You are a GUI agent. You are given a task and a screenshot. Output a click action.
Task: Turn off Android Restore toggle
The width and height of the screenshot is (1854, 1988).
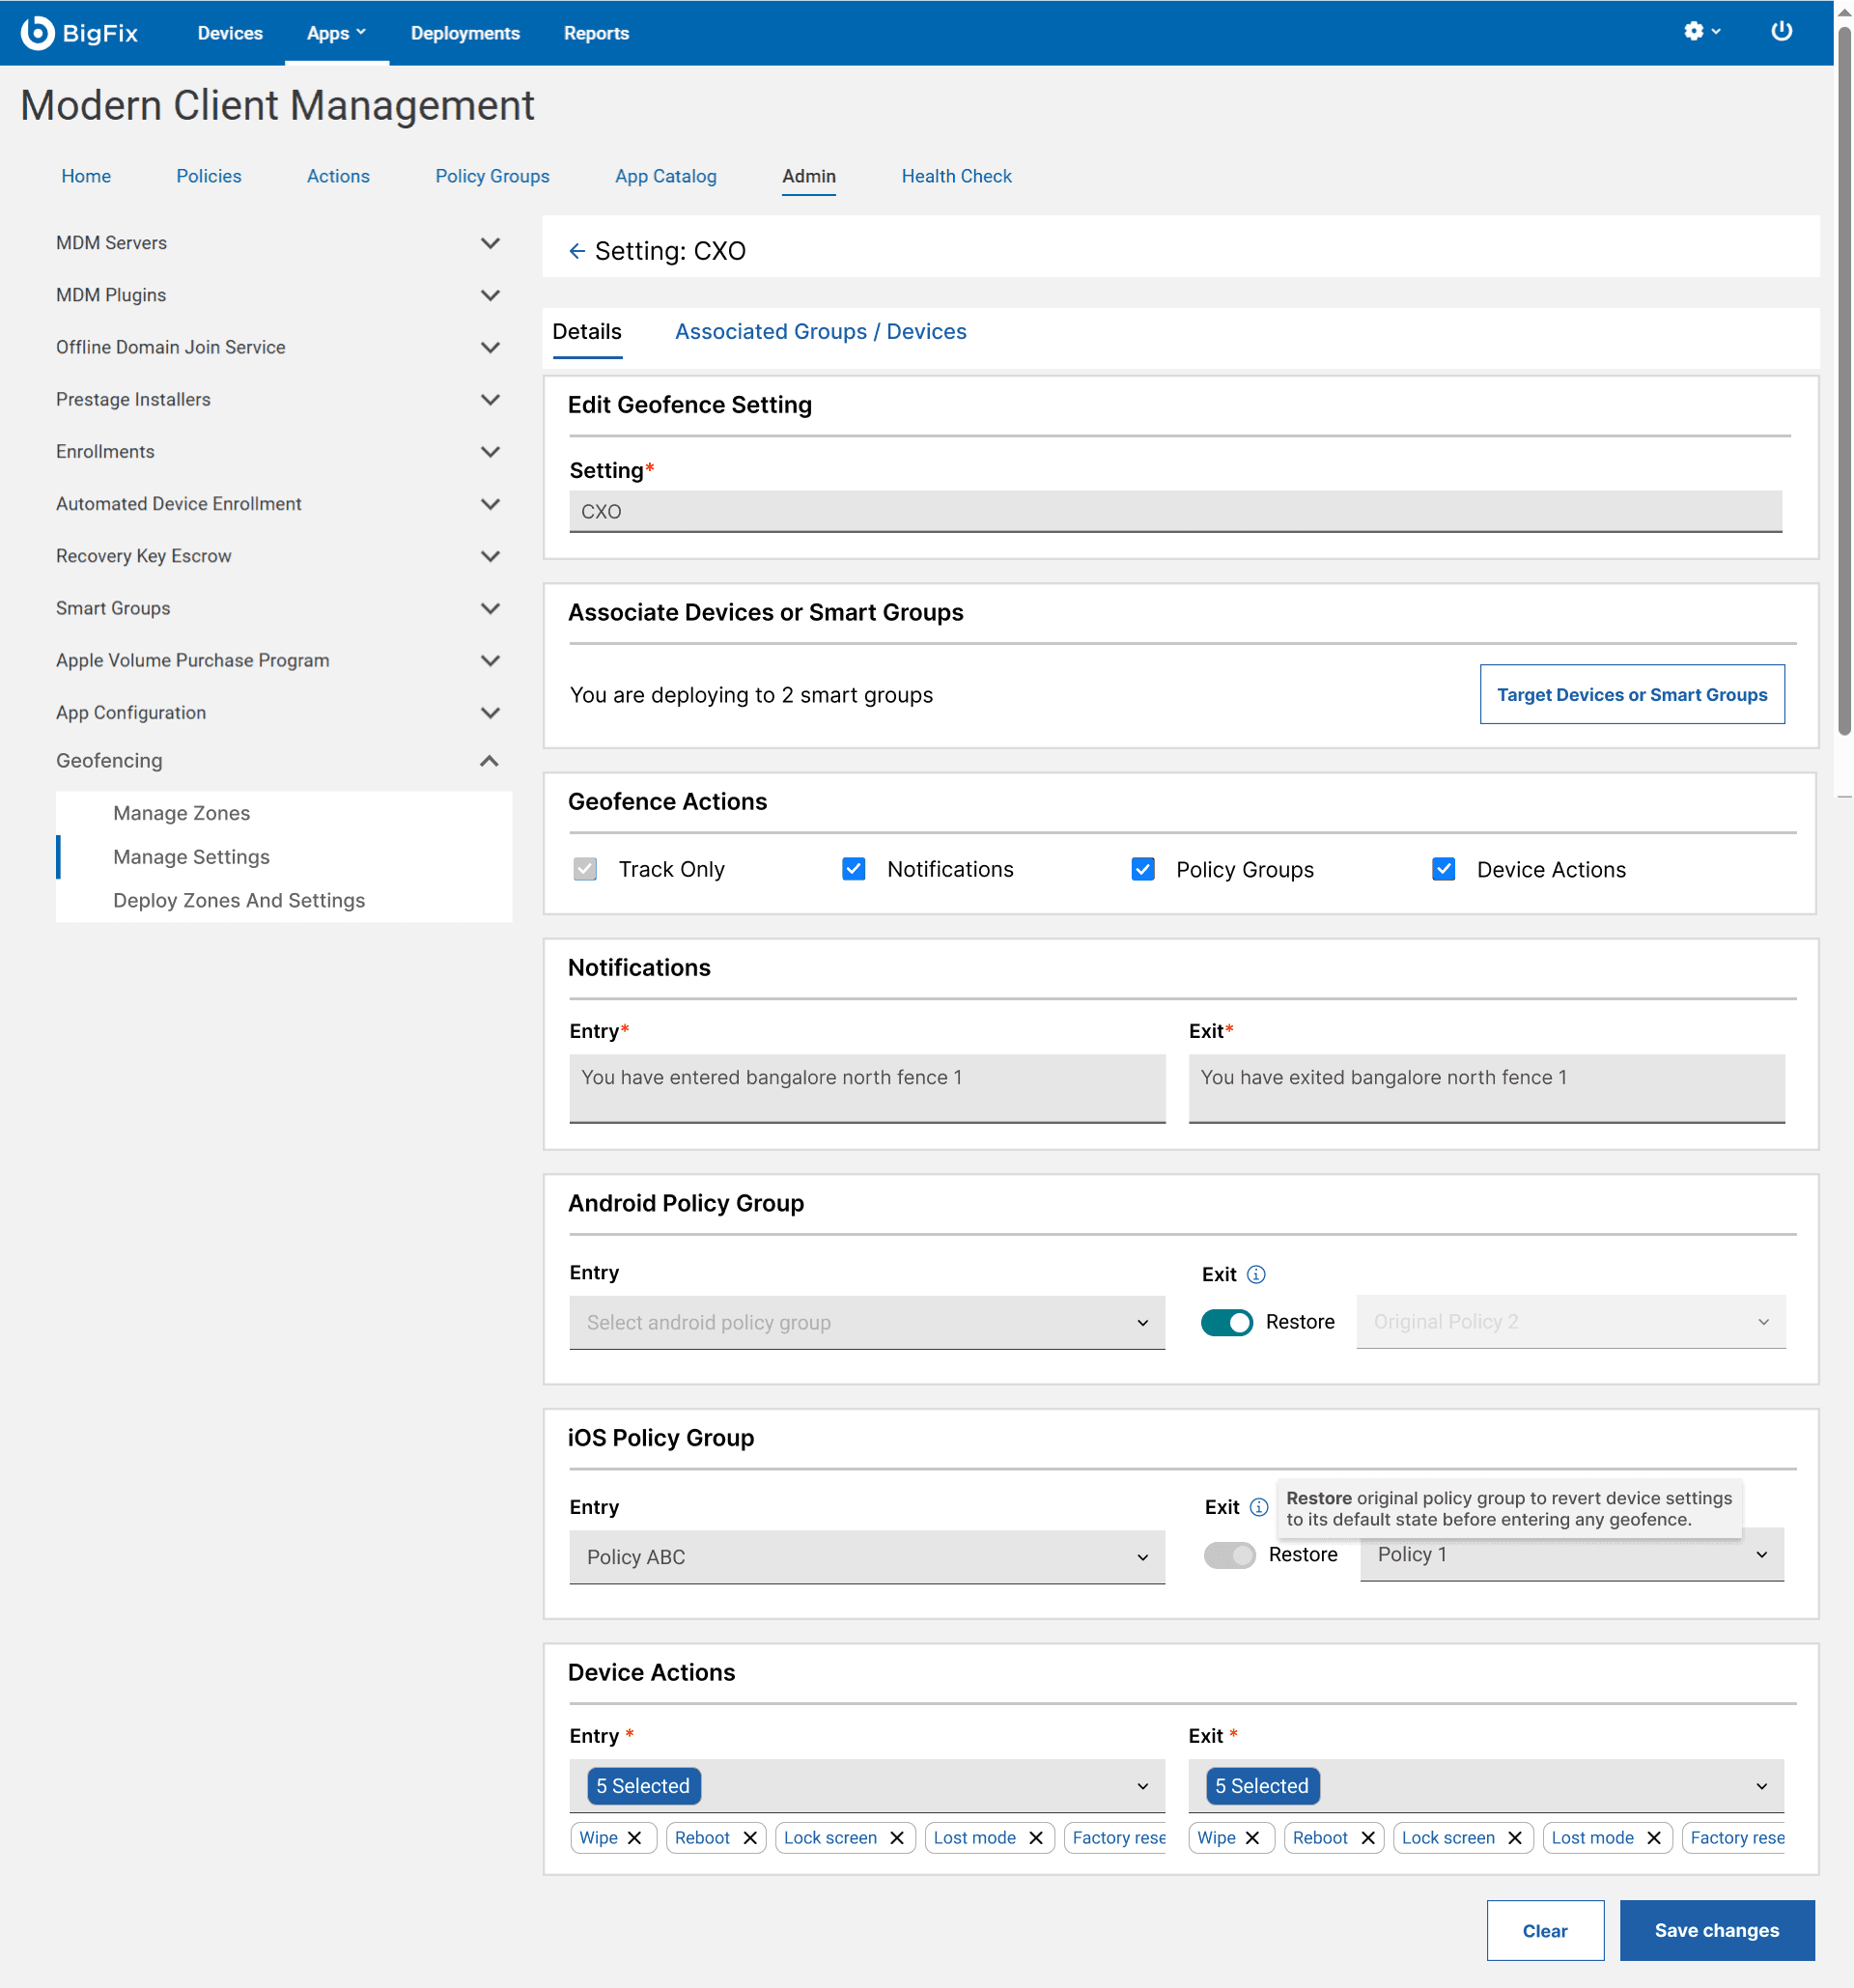[1226, 1322]
